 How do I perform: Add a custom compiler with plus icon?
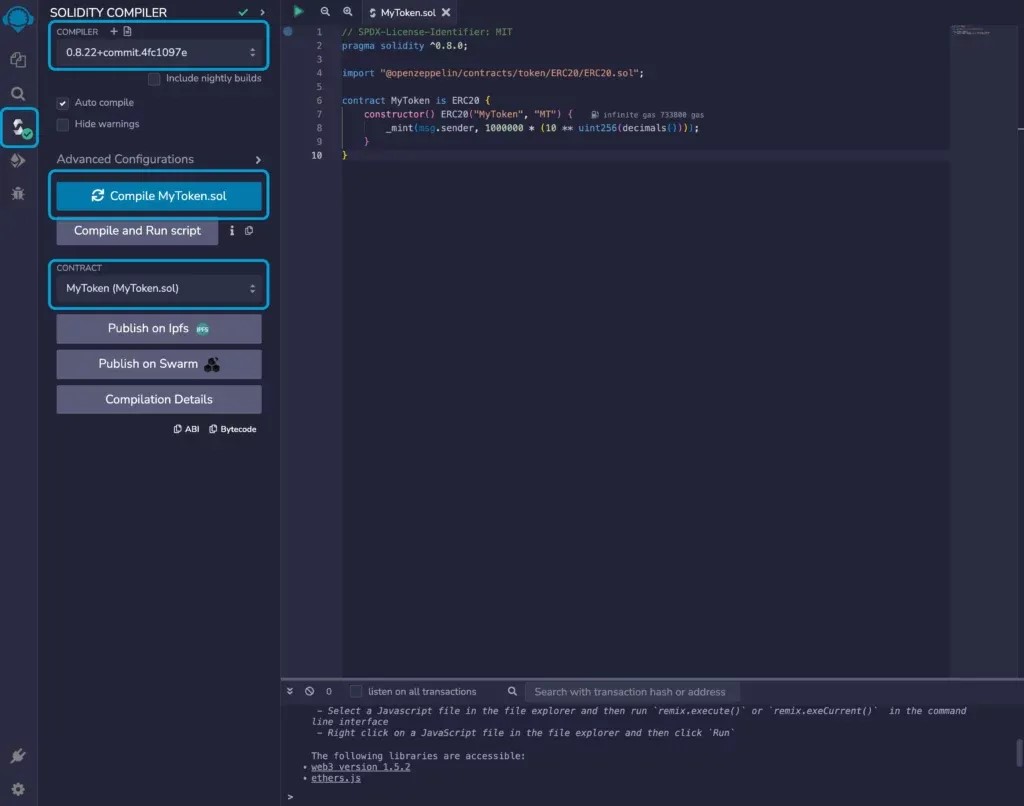point(114,31)
